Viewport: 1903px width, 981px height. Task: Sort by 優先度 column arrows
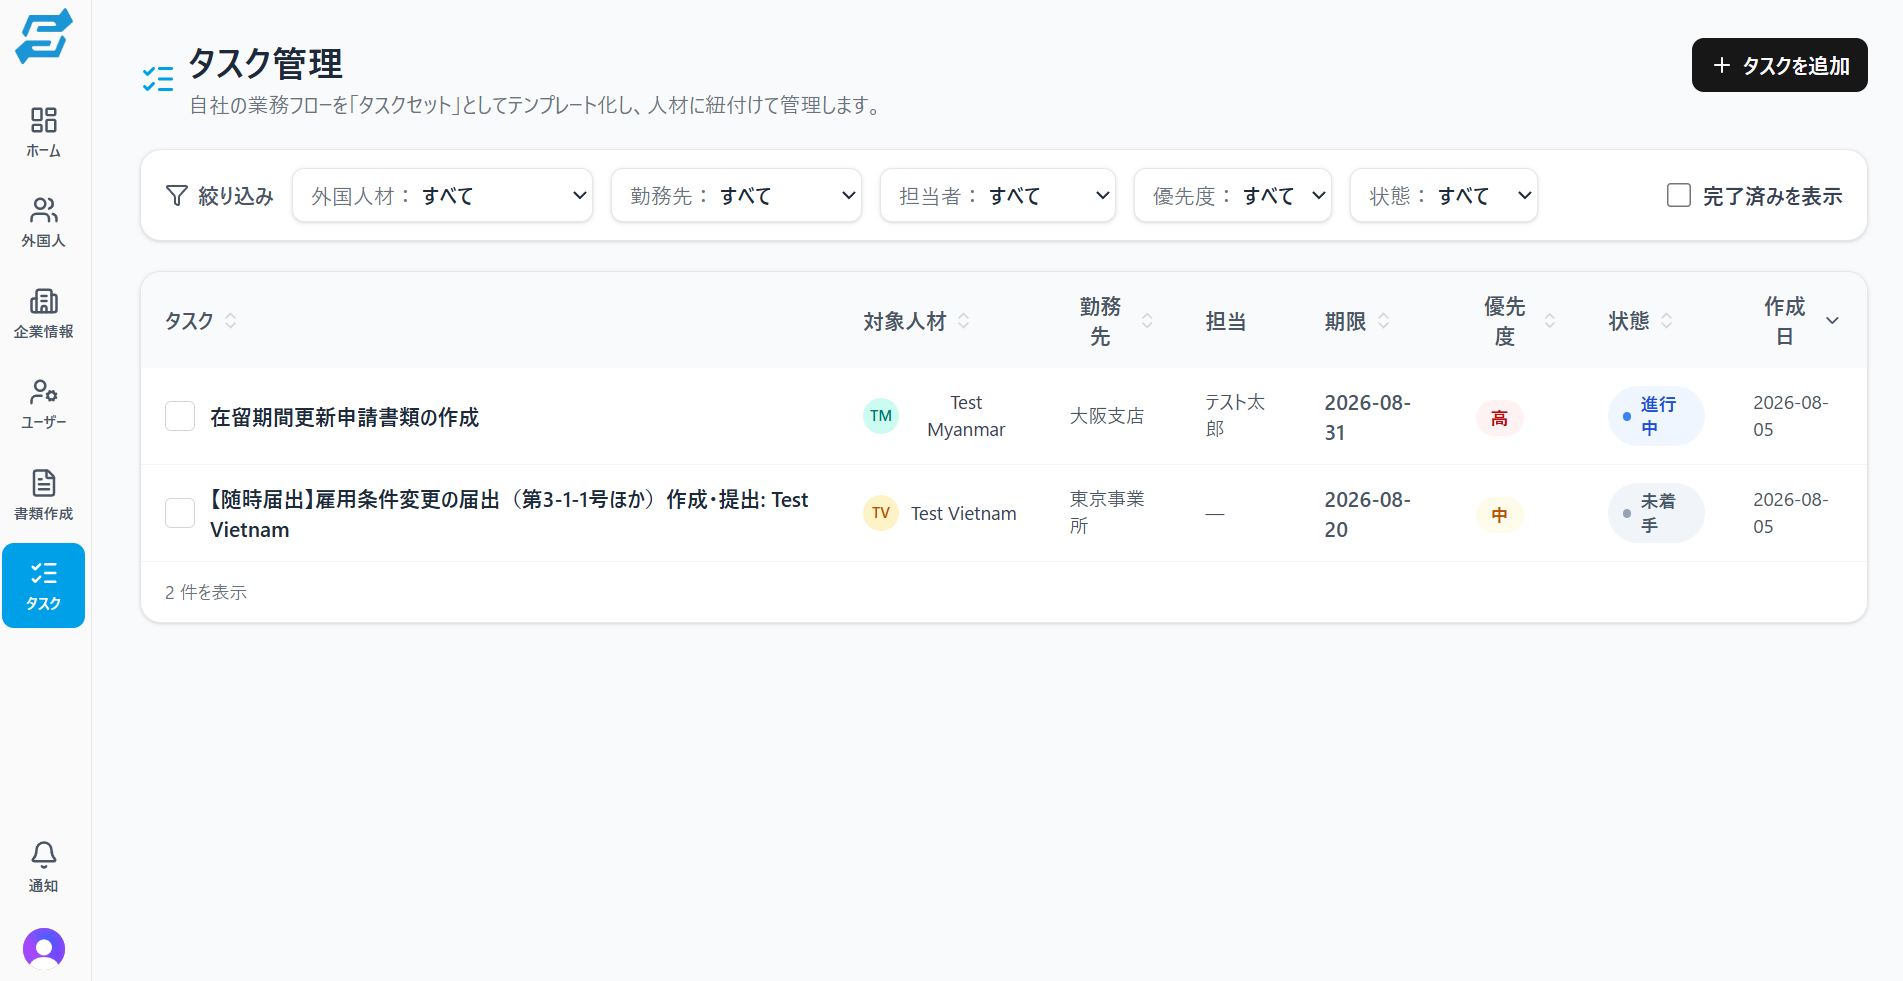coord(1550,321)
